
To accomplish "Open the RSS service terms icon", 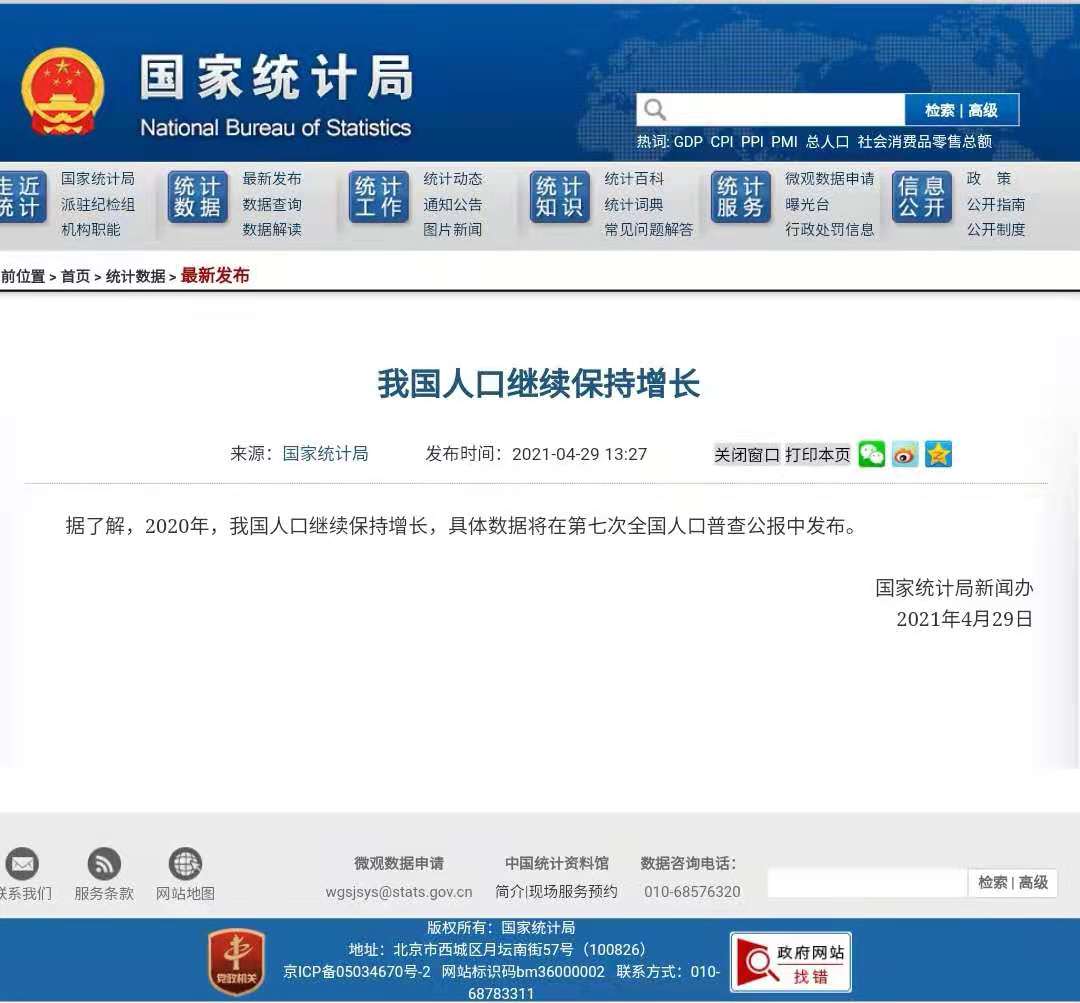I will (104, 864).
